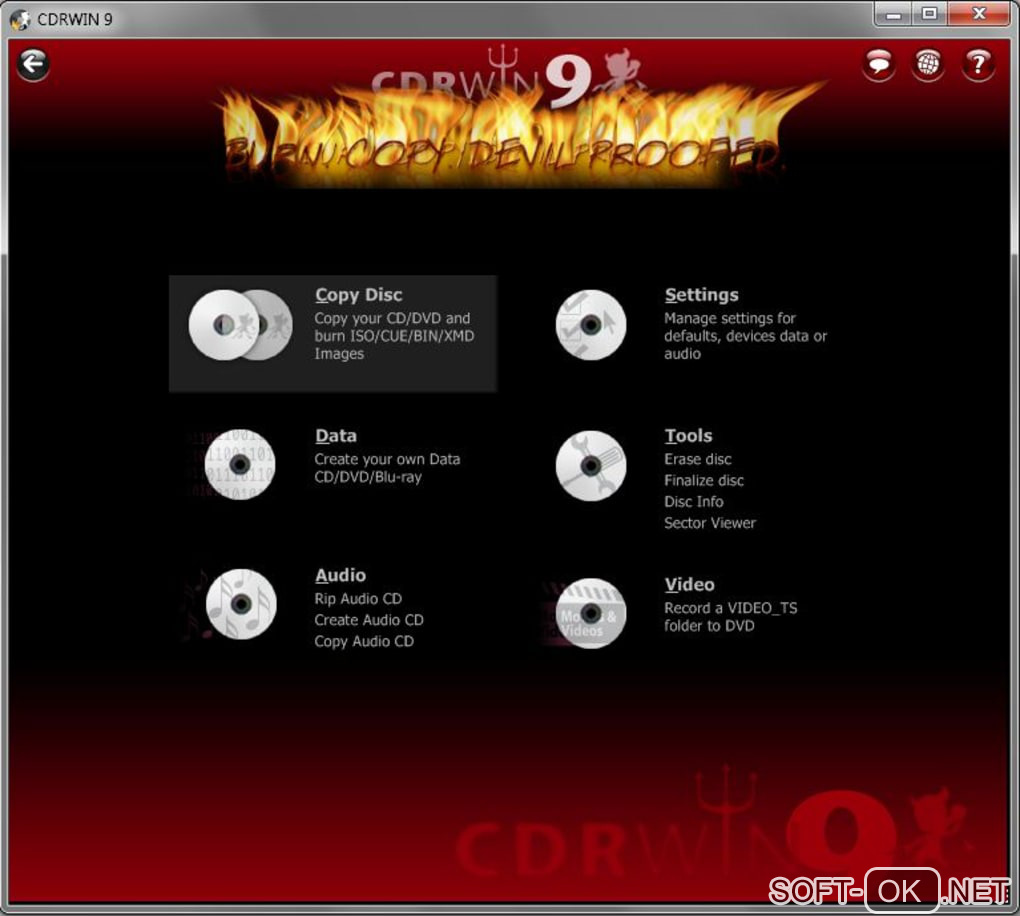Select Disc Info under Tools

click(693, 502)
